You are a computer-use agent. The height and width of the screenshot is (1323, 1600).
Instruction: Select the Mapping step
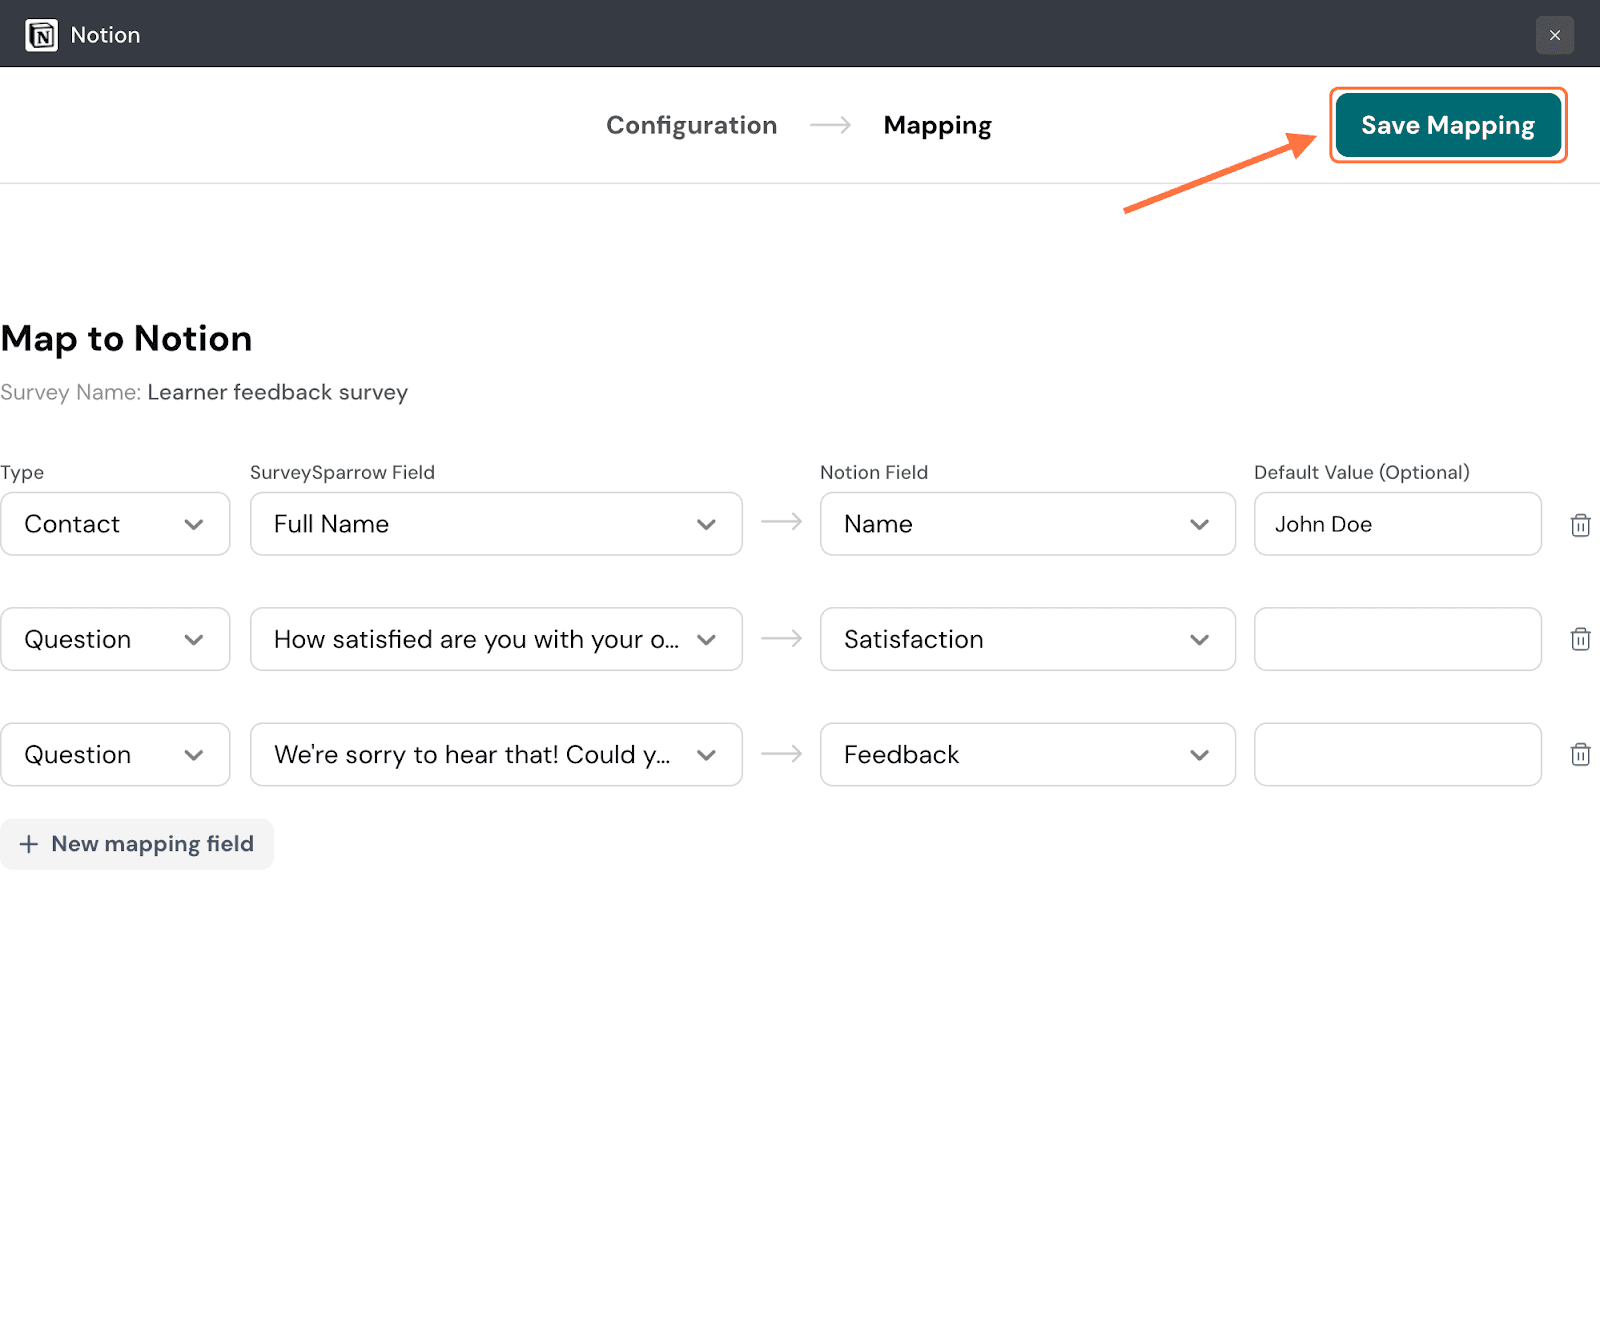tap(937, 125)
